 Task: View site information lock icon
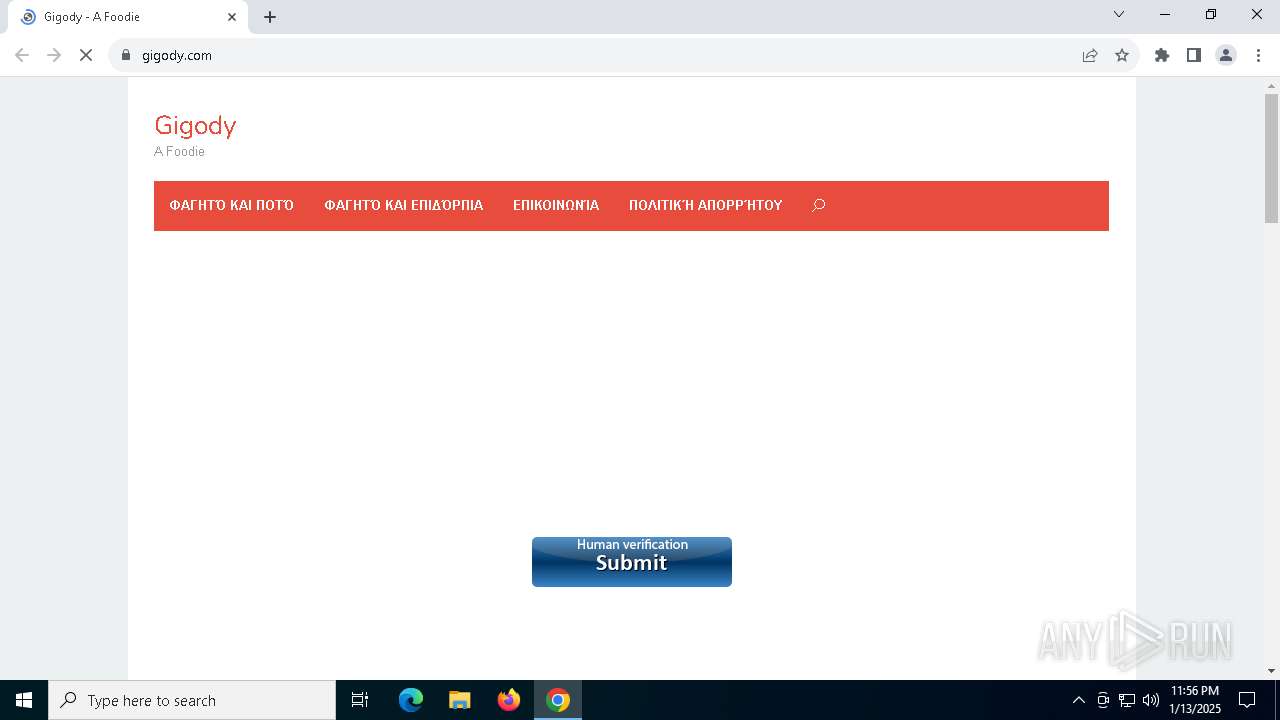click(126, 55)
